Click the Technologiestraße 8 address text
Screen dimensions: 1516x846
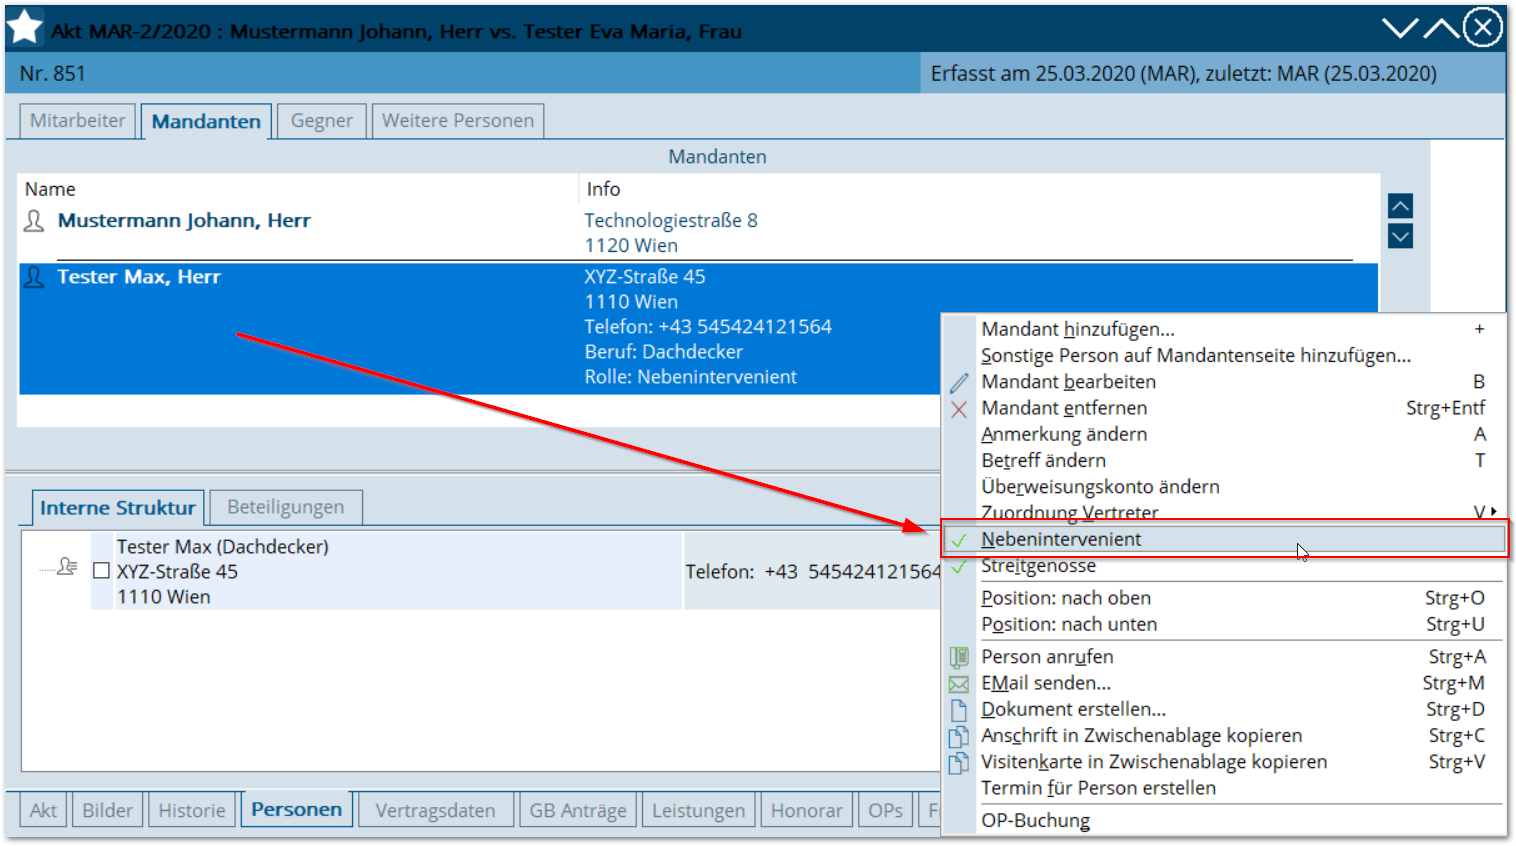click(x=671, y=220)
